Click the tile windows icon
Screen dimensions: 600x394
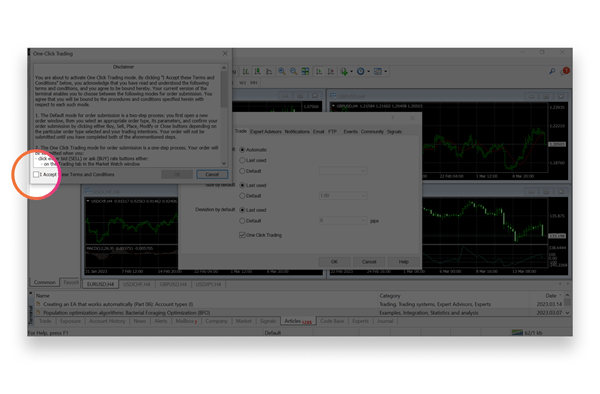305,72
